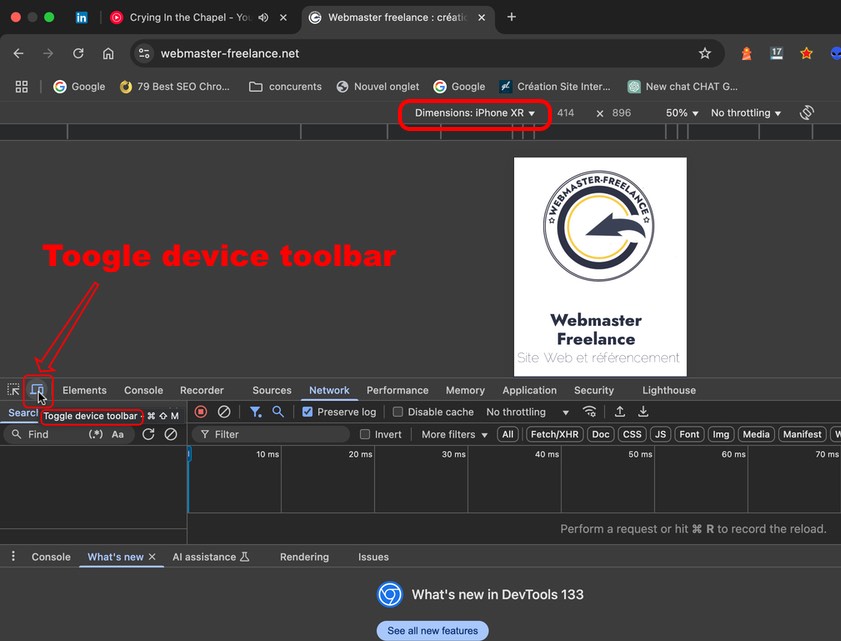Open the network request filter funnel icon

pyautogui.click(x=255, y=411)
